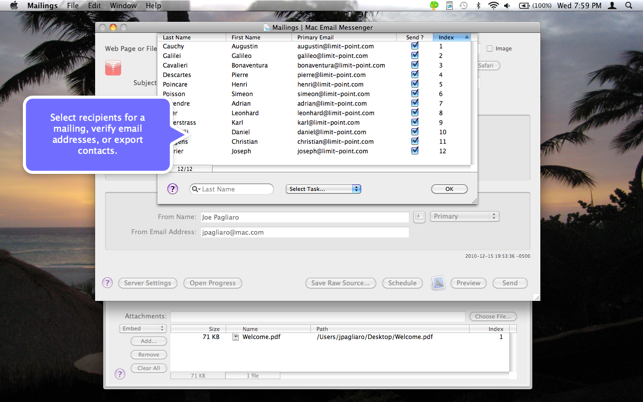Select the augustin@limit-point.com email cell

(335, 46)
